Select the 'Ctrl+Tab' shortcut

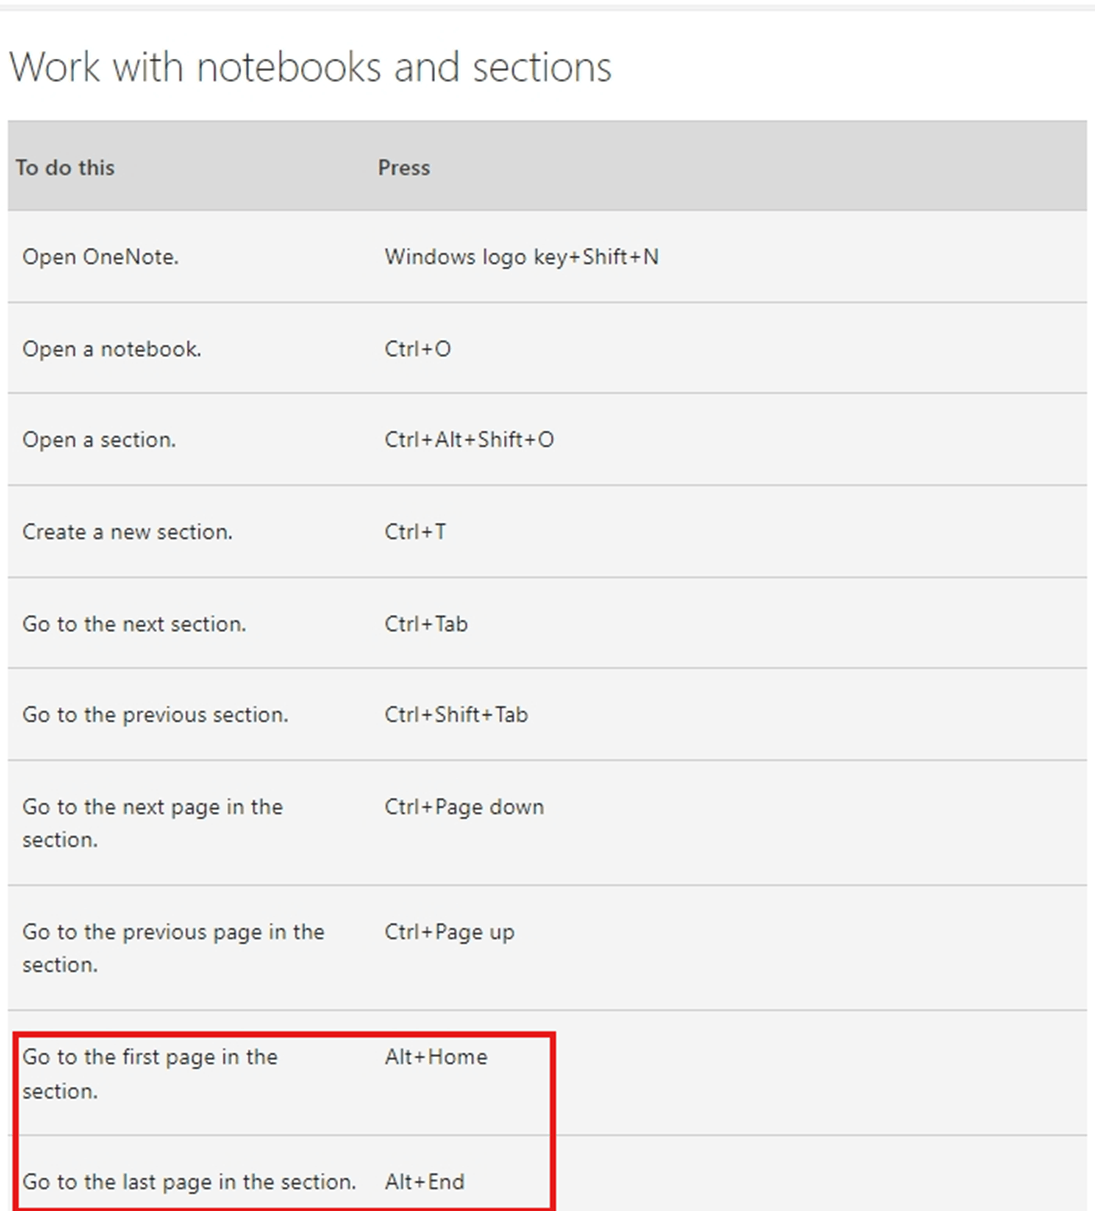pos(424,623)
